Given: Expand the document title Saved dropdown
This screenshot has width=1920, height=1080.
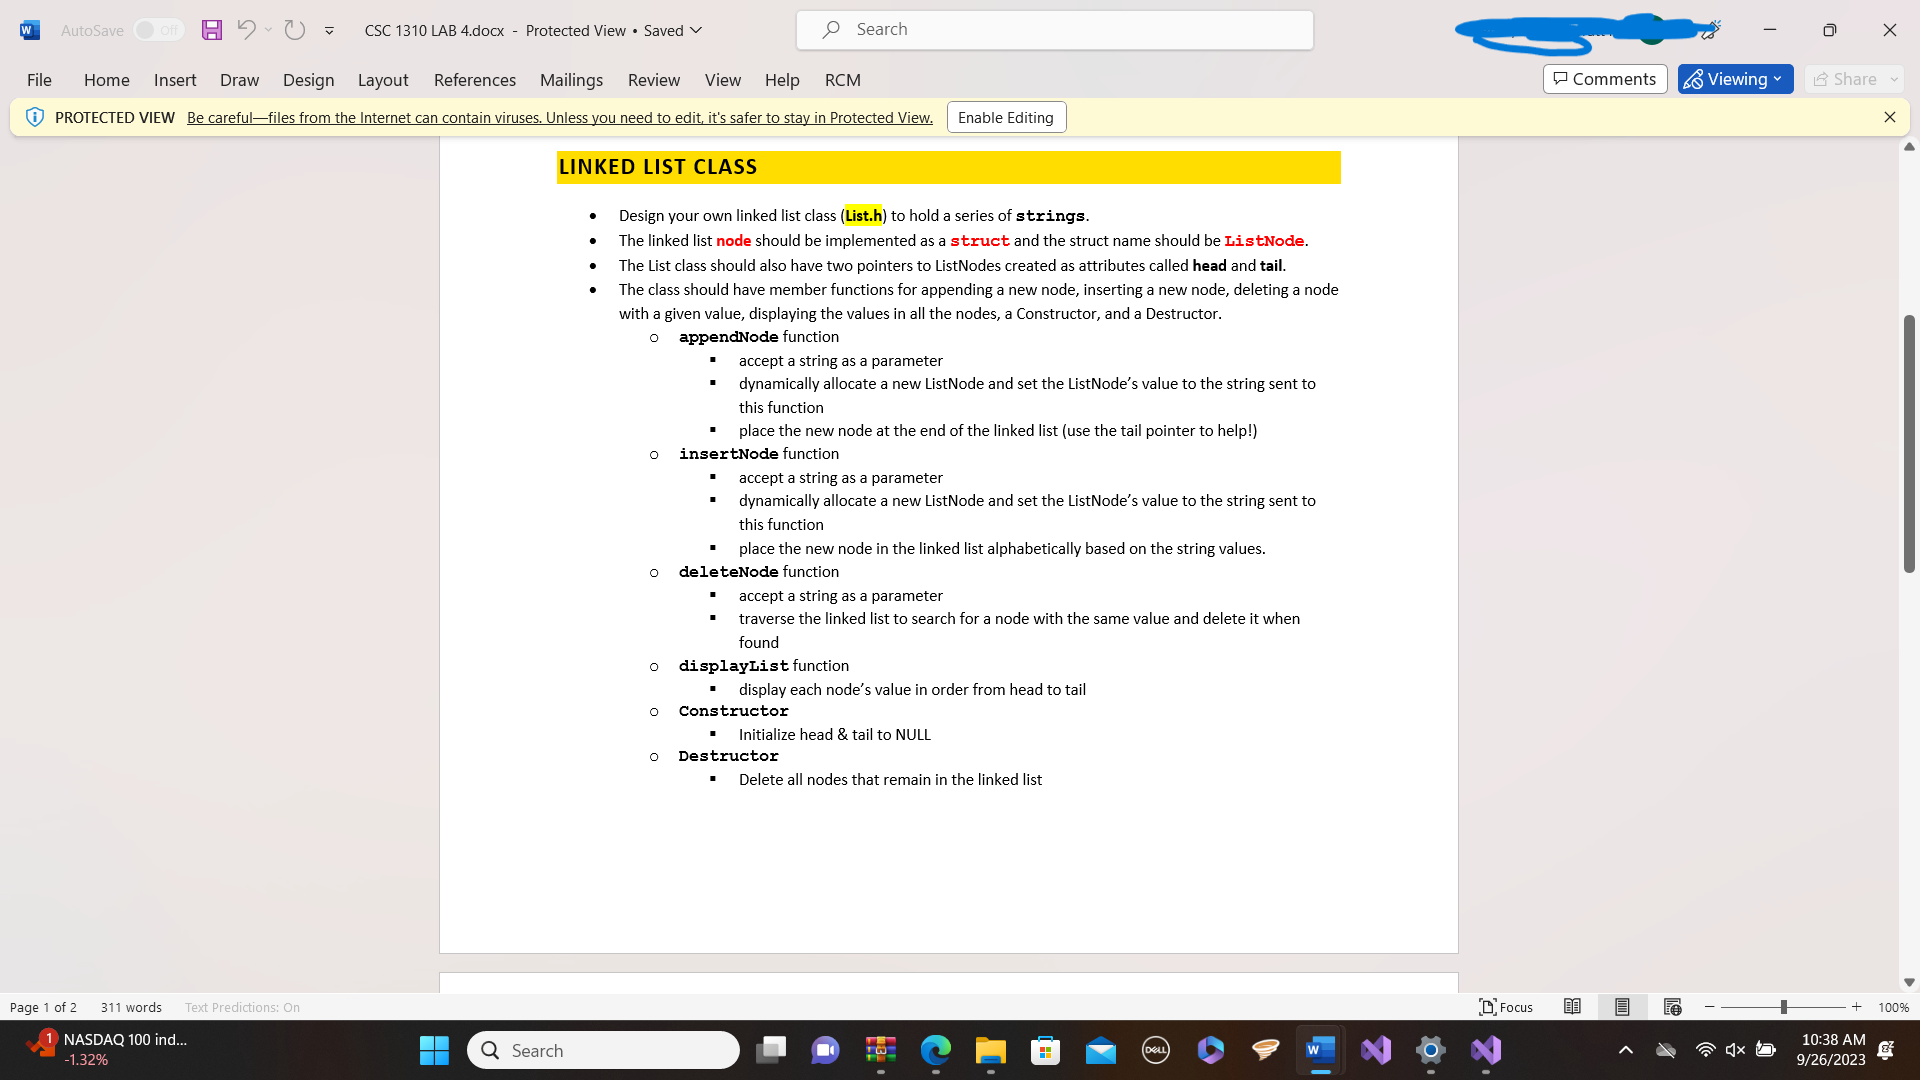Looking at the screenshot, I should [x=697, y=30].
